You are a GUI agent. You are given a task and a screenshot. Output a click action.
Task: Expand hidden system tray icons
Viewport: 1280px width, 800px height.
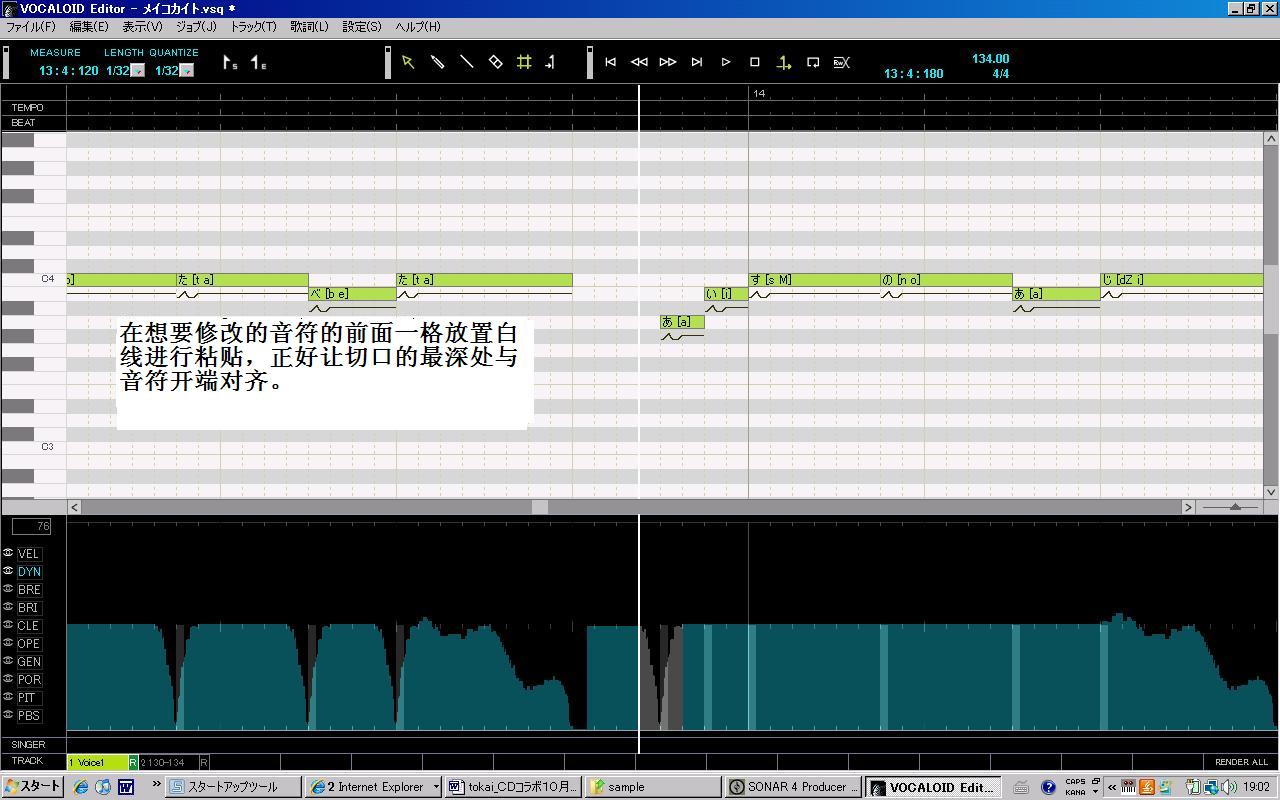click(1111, 787)
